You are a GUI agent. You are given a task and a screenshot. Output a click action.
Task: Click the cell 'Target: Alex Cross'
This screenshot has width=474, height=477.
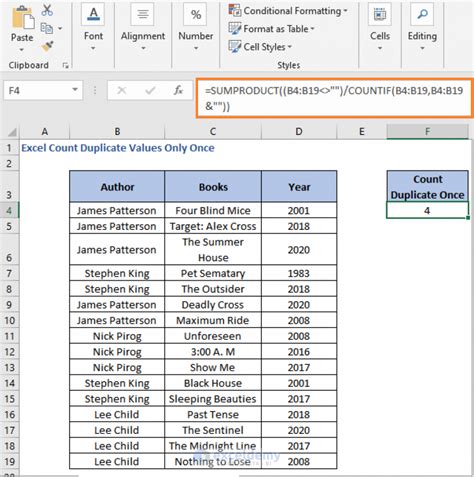pyautogui.click(x=213, y=226)
